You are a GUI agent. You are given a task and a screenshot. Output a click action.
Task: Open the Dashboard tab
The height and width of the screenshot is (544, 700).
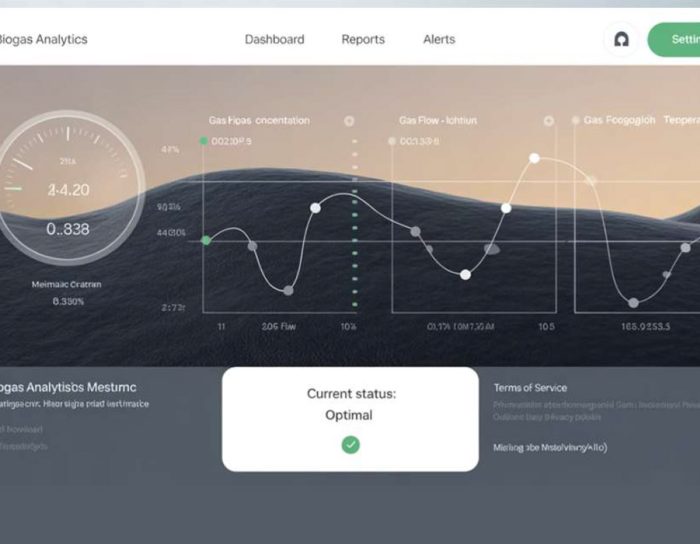274,40
